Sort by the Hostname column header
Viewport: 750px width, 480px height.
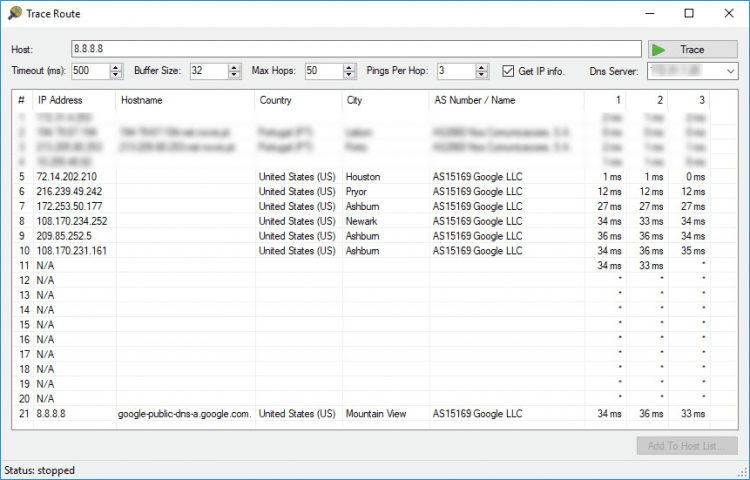coord(140,100)
